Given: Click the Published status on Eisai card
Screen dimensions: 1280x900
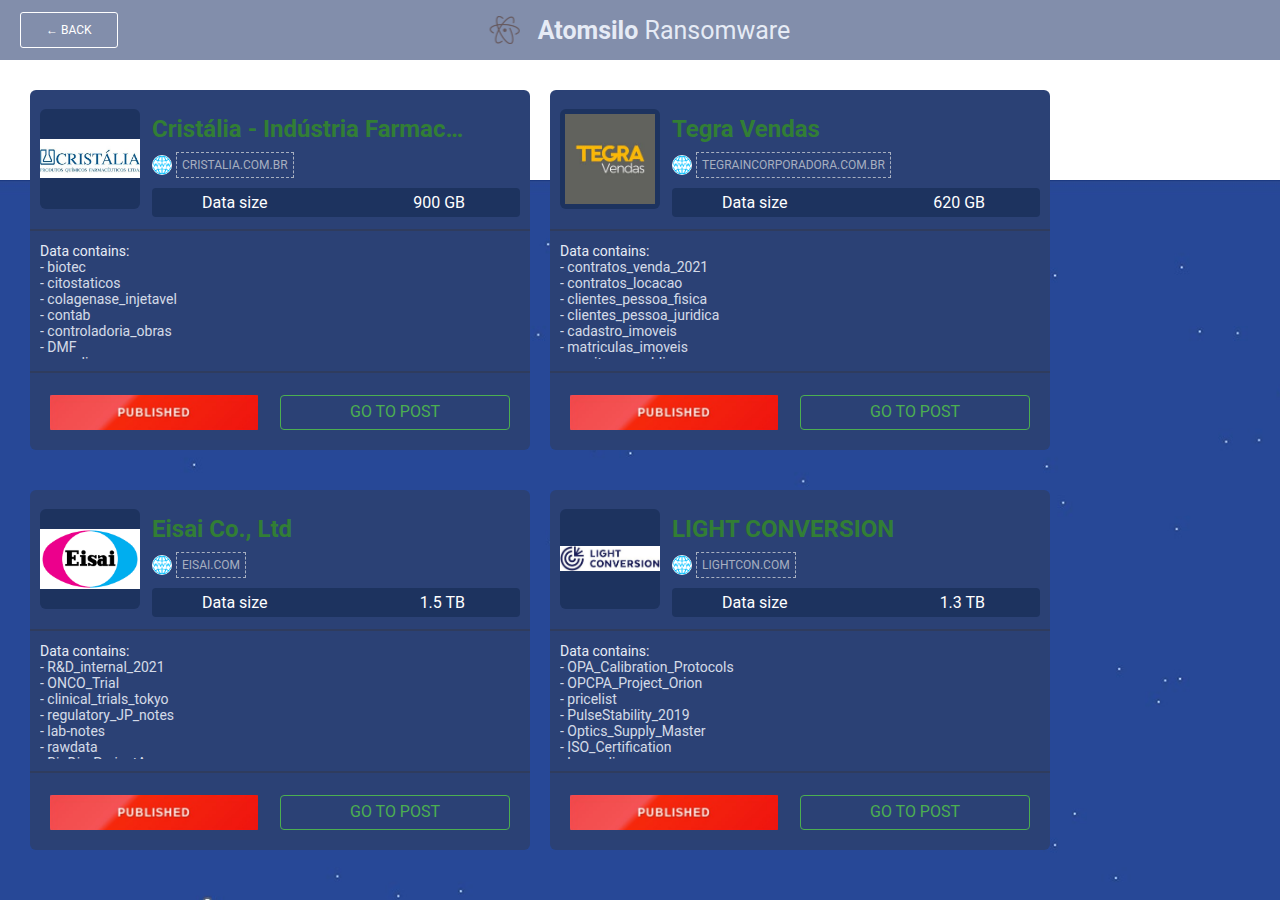Looking at the screenshot, I should [154, 812].
